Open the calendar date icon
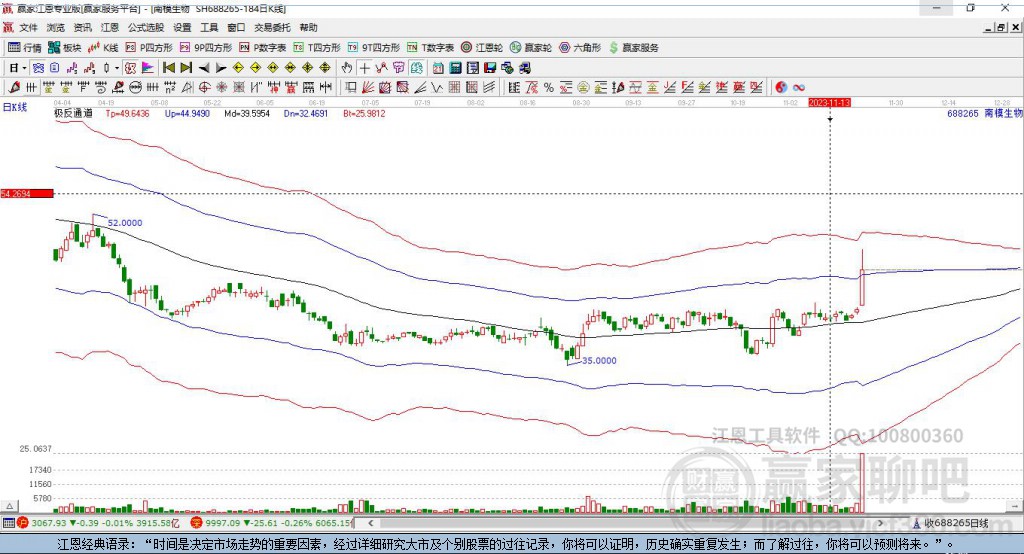The image size is (1024, 554). pyautogui.click(x=438, y=68)
